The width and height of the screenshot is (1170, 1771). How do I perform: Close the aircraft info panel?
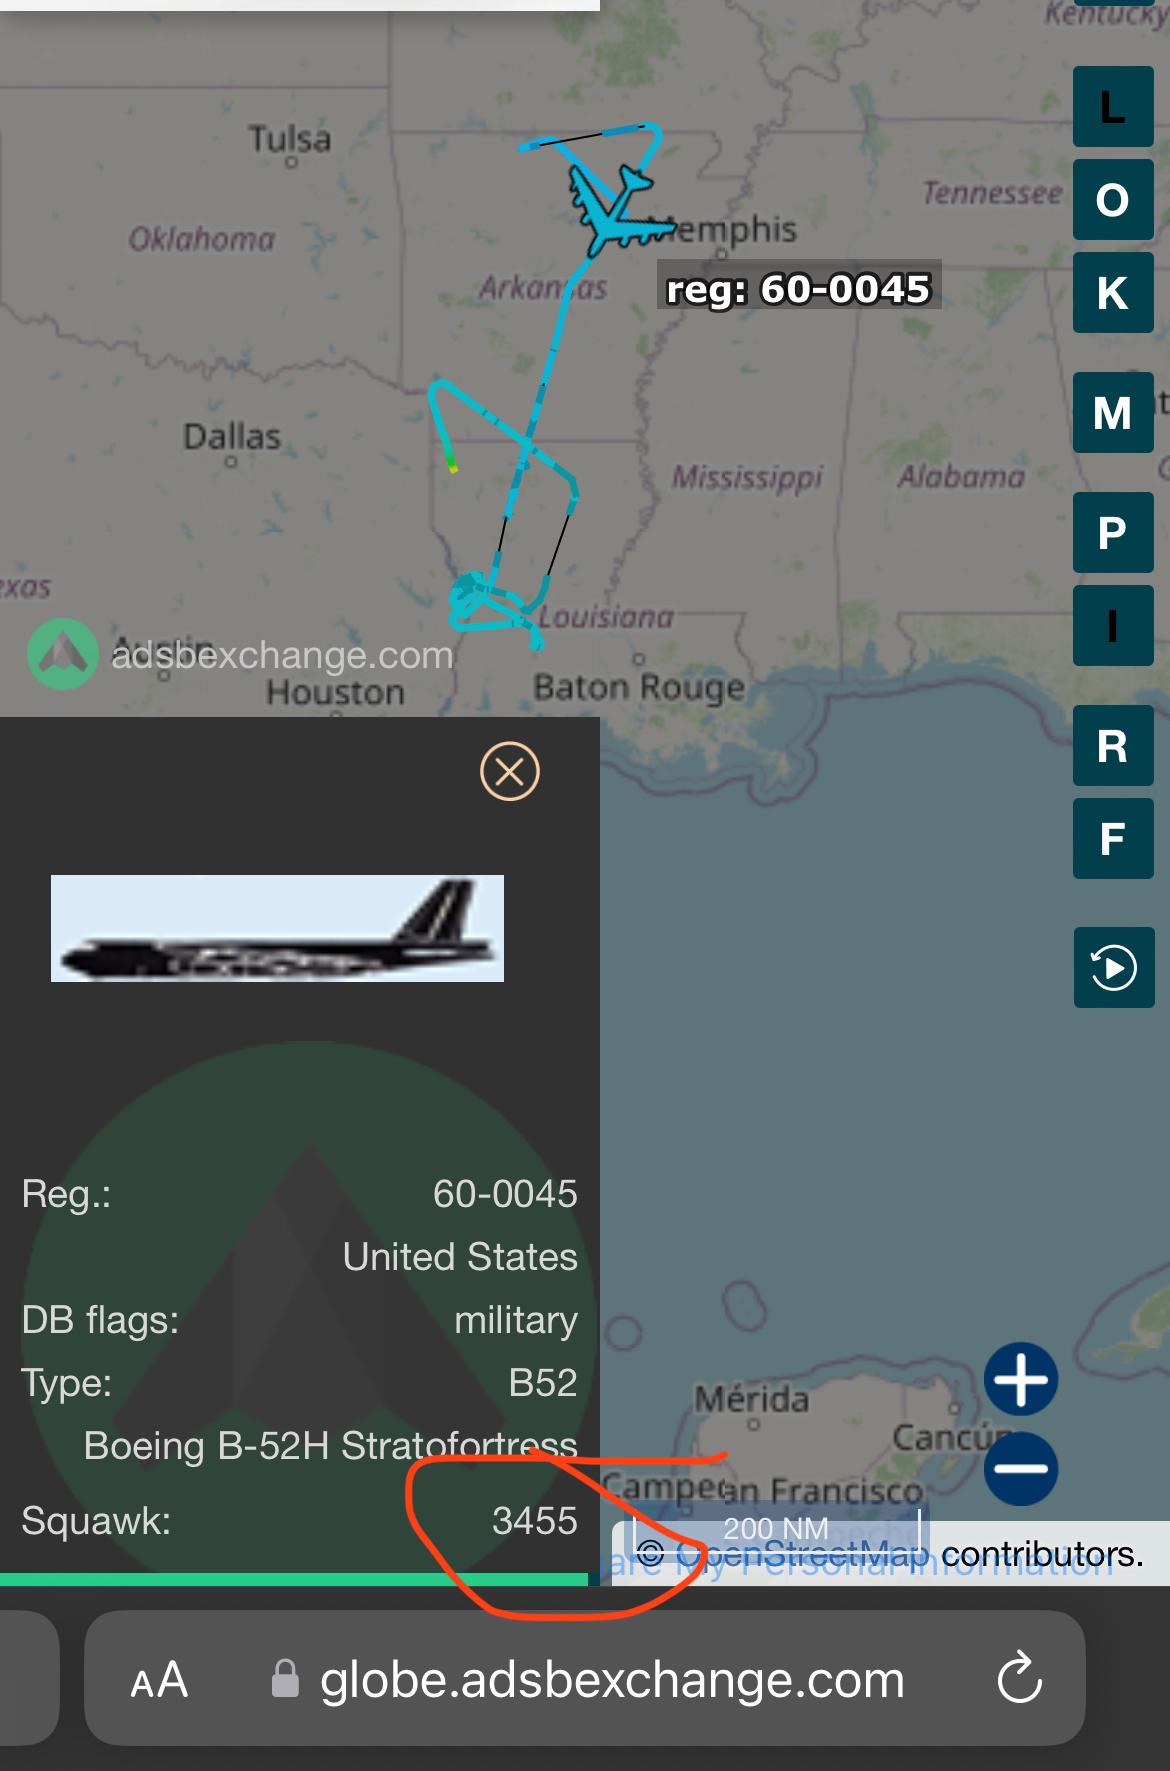pos(510,771)
